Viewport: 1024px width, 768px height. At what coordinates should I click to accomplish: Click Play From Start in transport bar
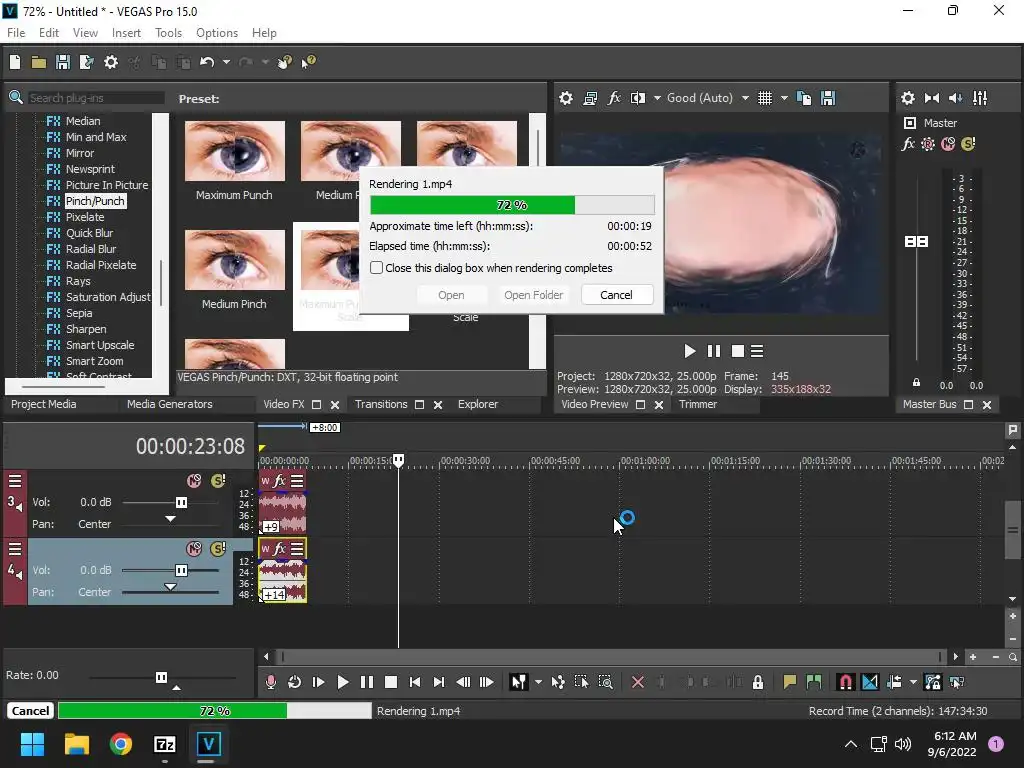319,682
